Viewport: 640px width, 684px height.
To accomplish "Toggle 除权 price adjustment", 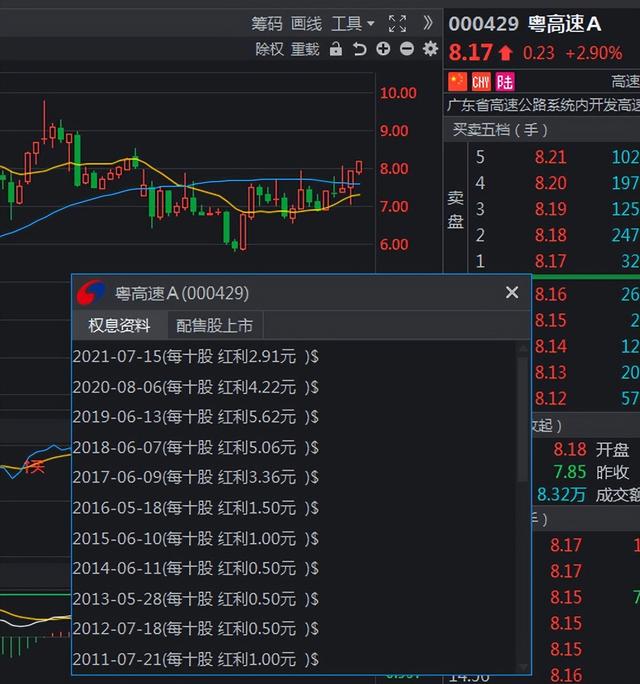I will (270, 49).
